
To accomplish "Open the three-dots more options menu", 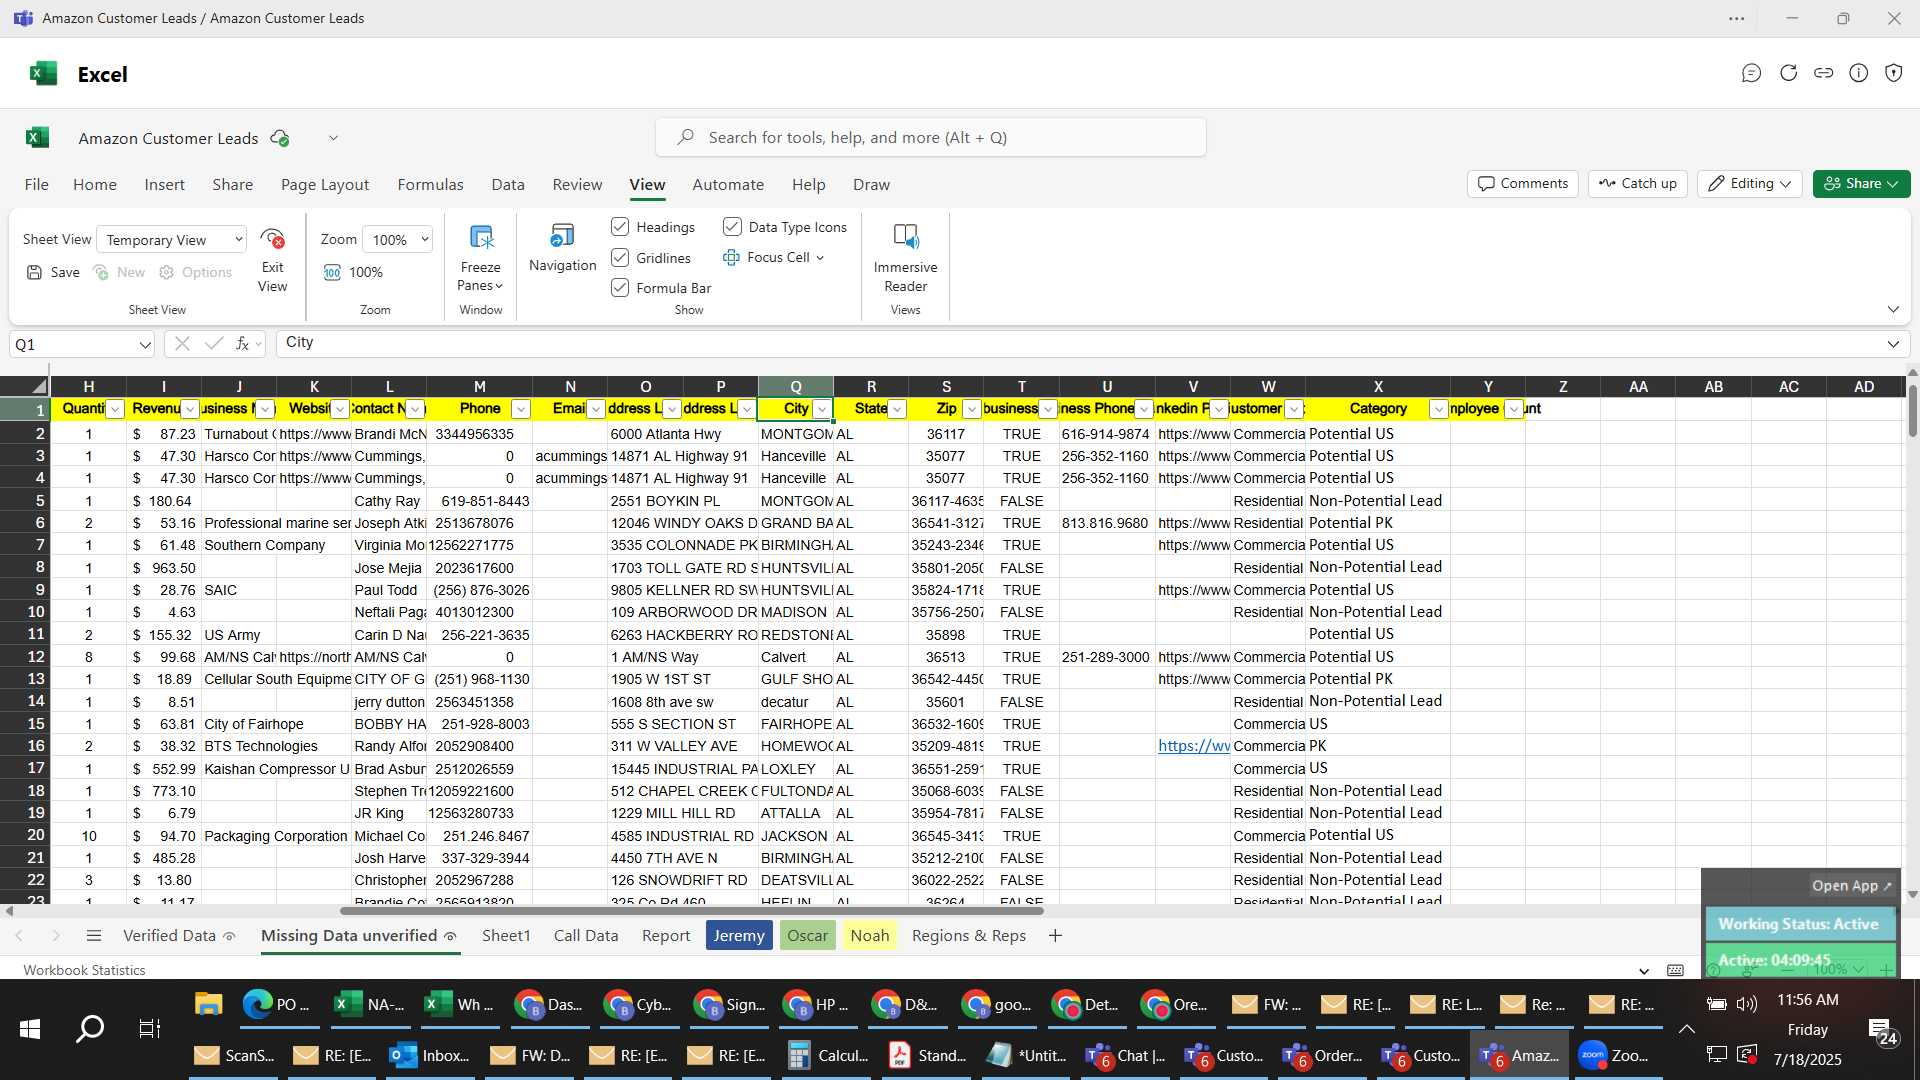I will tap(1737, 19).
